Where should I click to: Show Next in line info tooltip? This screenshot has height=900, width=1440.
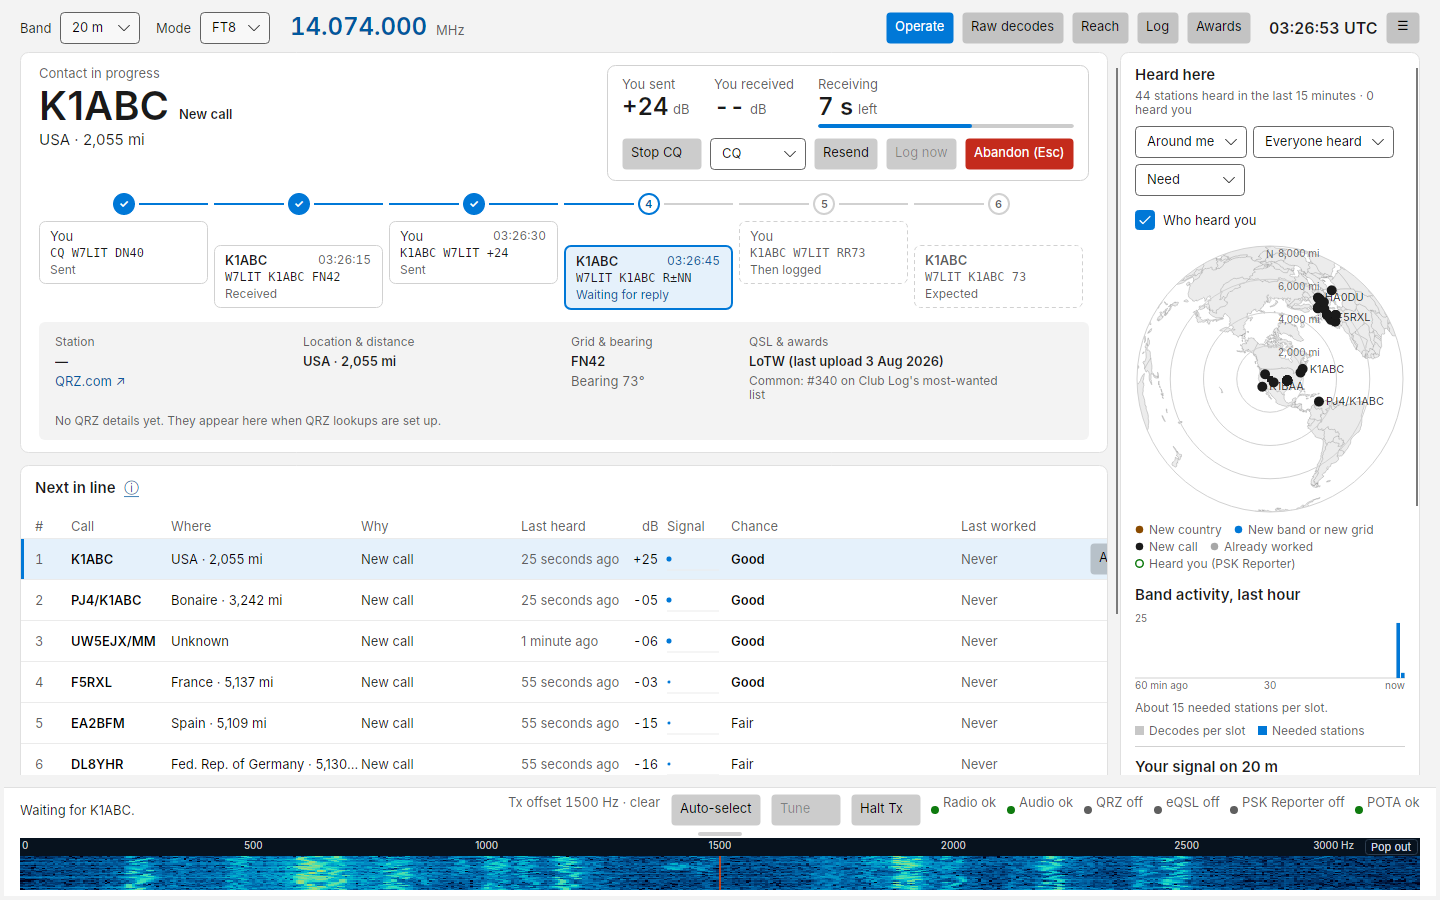tap(131, 488)
